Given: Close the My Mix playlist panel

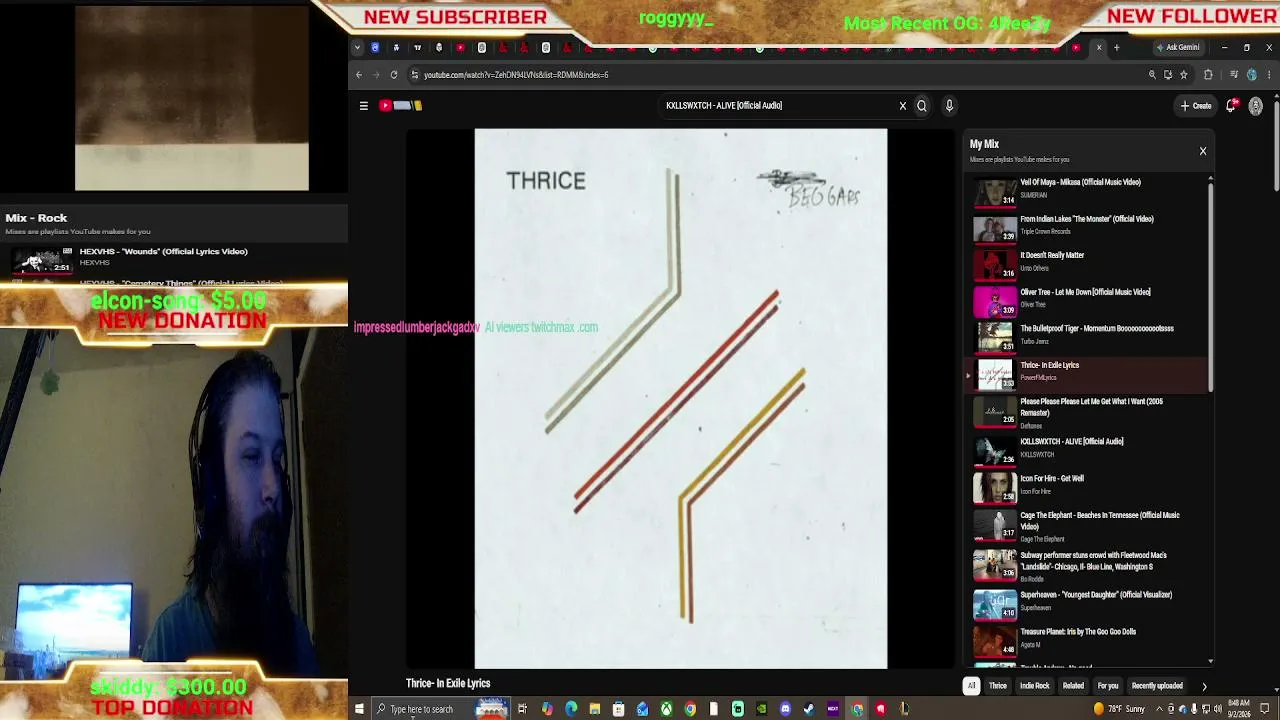Looking at the screenshot, I should (x=1203, y=151).
